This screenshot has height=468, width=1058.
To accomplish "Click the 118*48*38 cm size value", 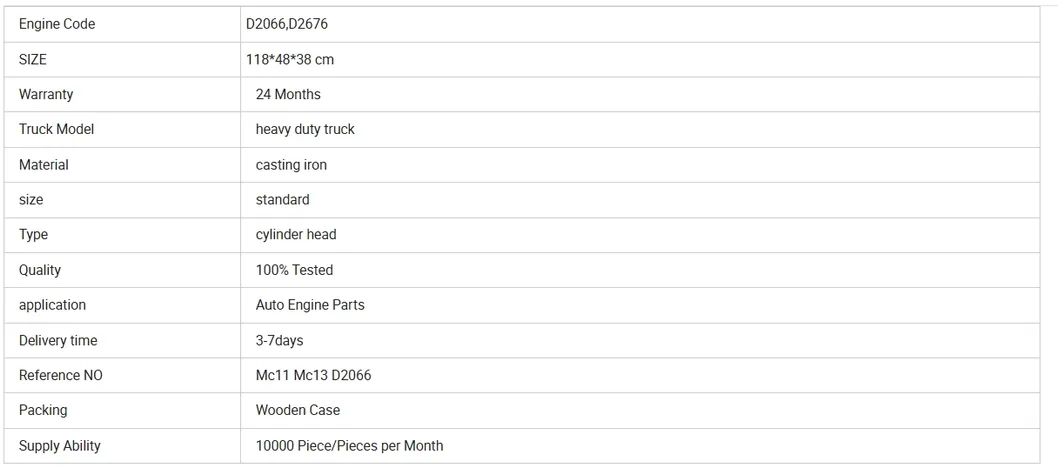I will pos(290,60).
